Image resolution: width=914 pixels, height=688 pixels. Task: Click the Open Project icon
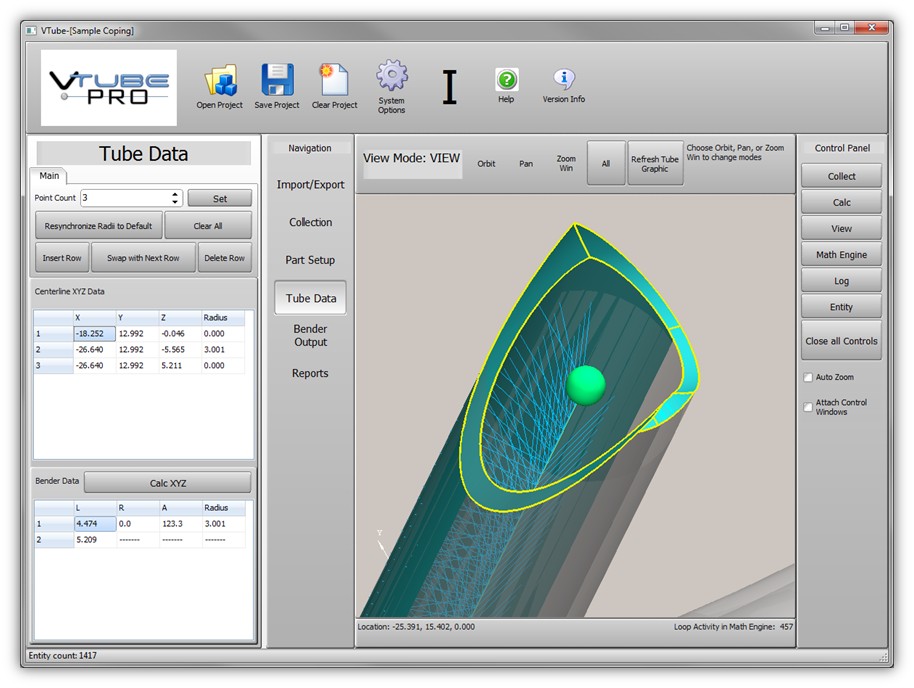[219, 81]
